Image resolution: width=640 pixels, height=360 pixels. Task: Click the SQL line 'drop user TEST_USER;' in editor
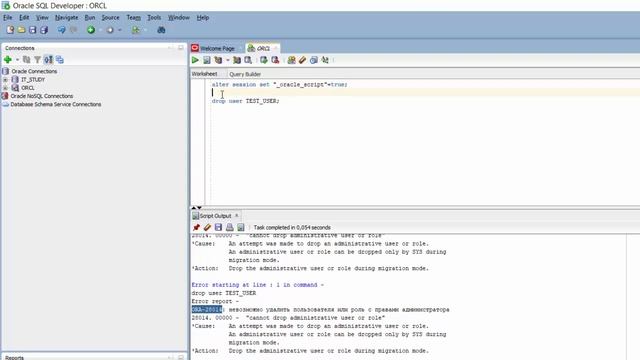pyautogui.click(x=245, y=101)
